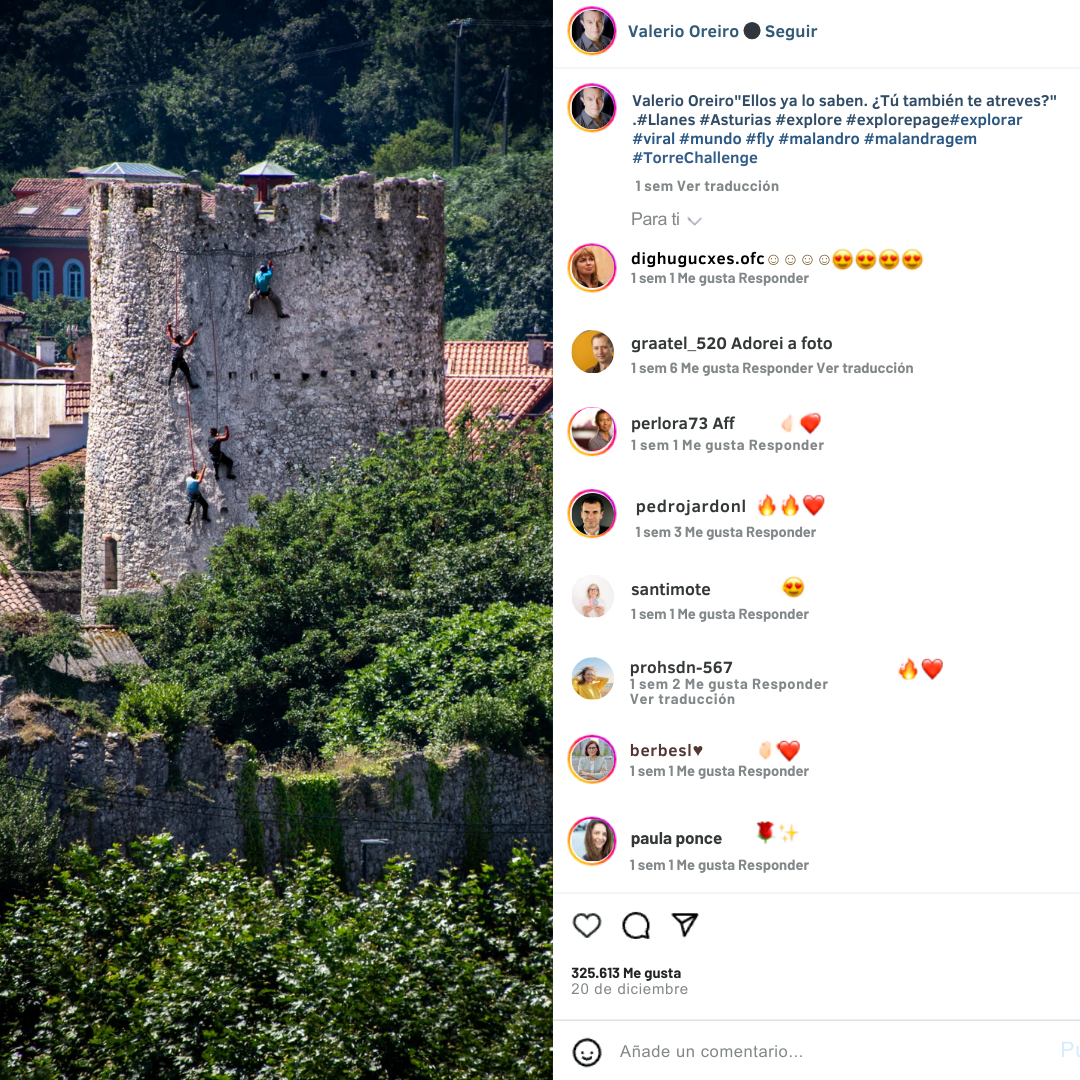Open the #TorreChallenge hashtag
Image resolution: width=1080 pixels, height=1080 pixels.
click(x=694, y=158)
